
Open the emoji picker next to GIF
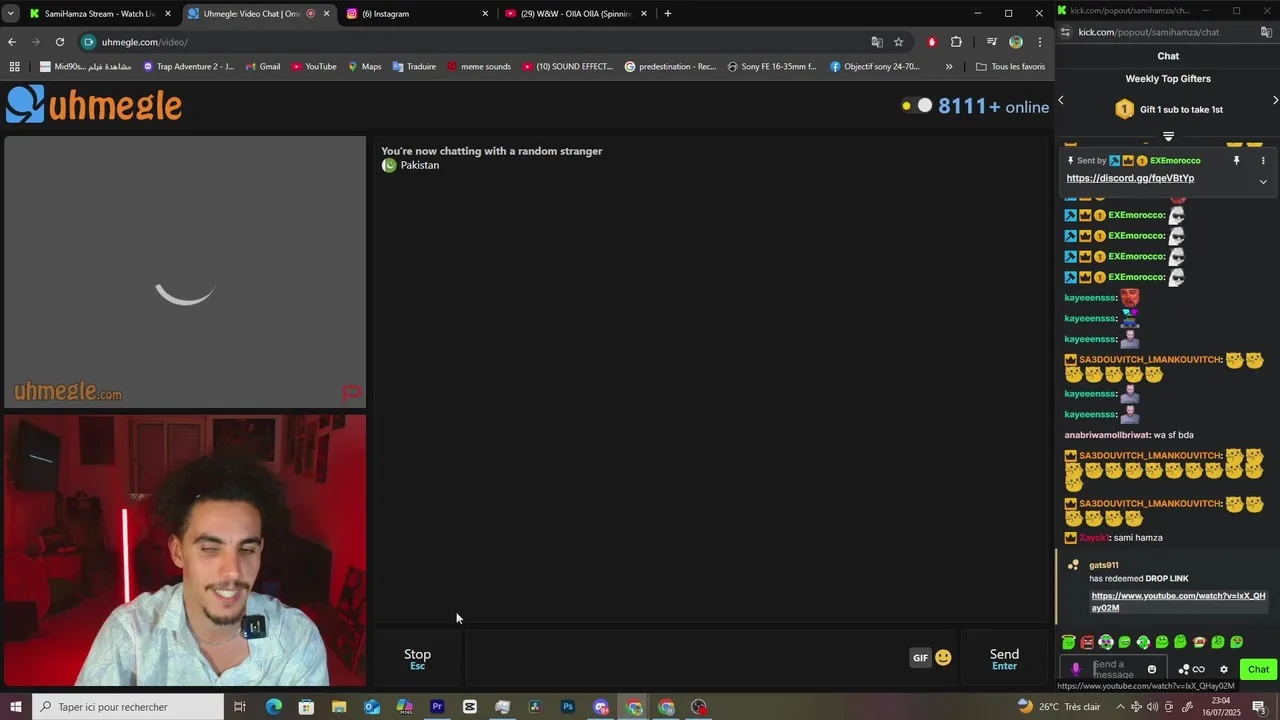pyautogui.click(x=943, y=658)
